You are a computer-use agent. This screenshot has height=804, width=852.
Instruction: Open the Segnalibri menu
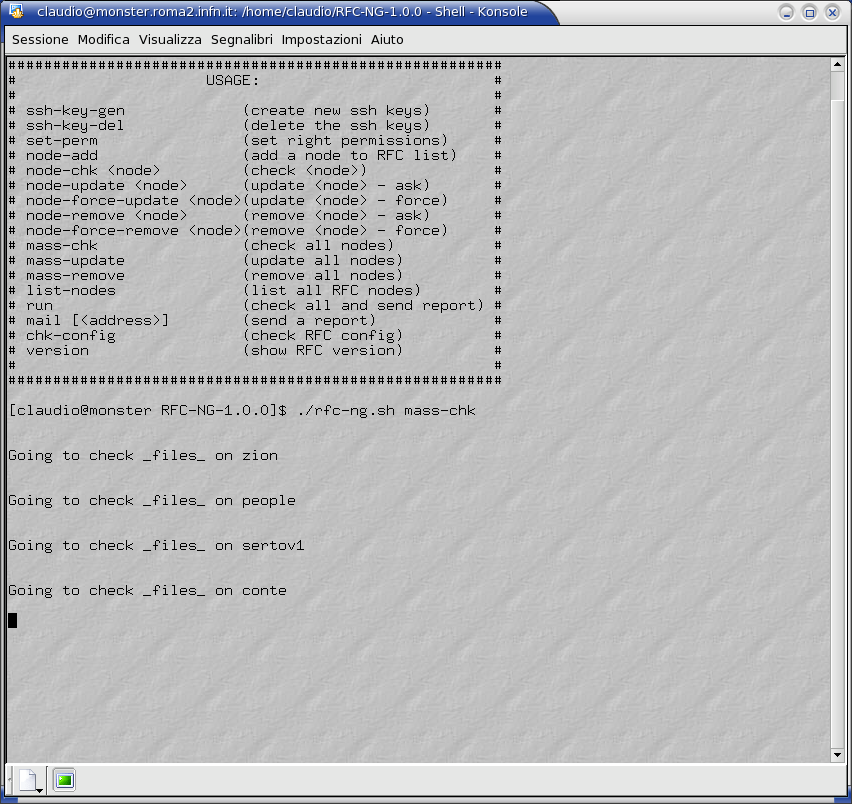point(242,40)
